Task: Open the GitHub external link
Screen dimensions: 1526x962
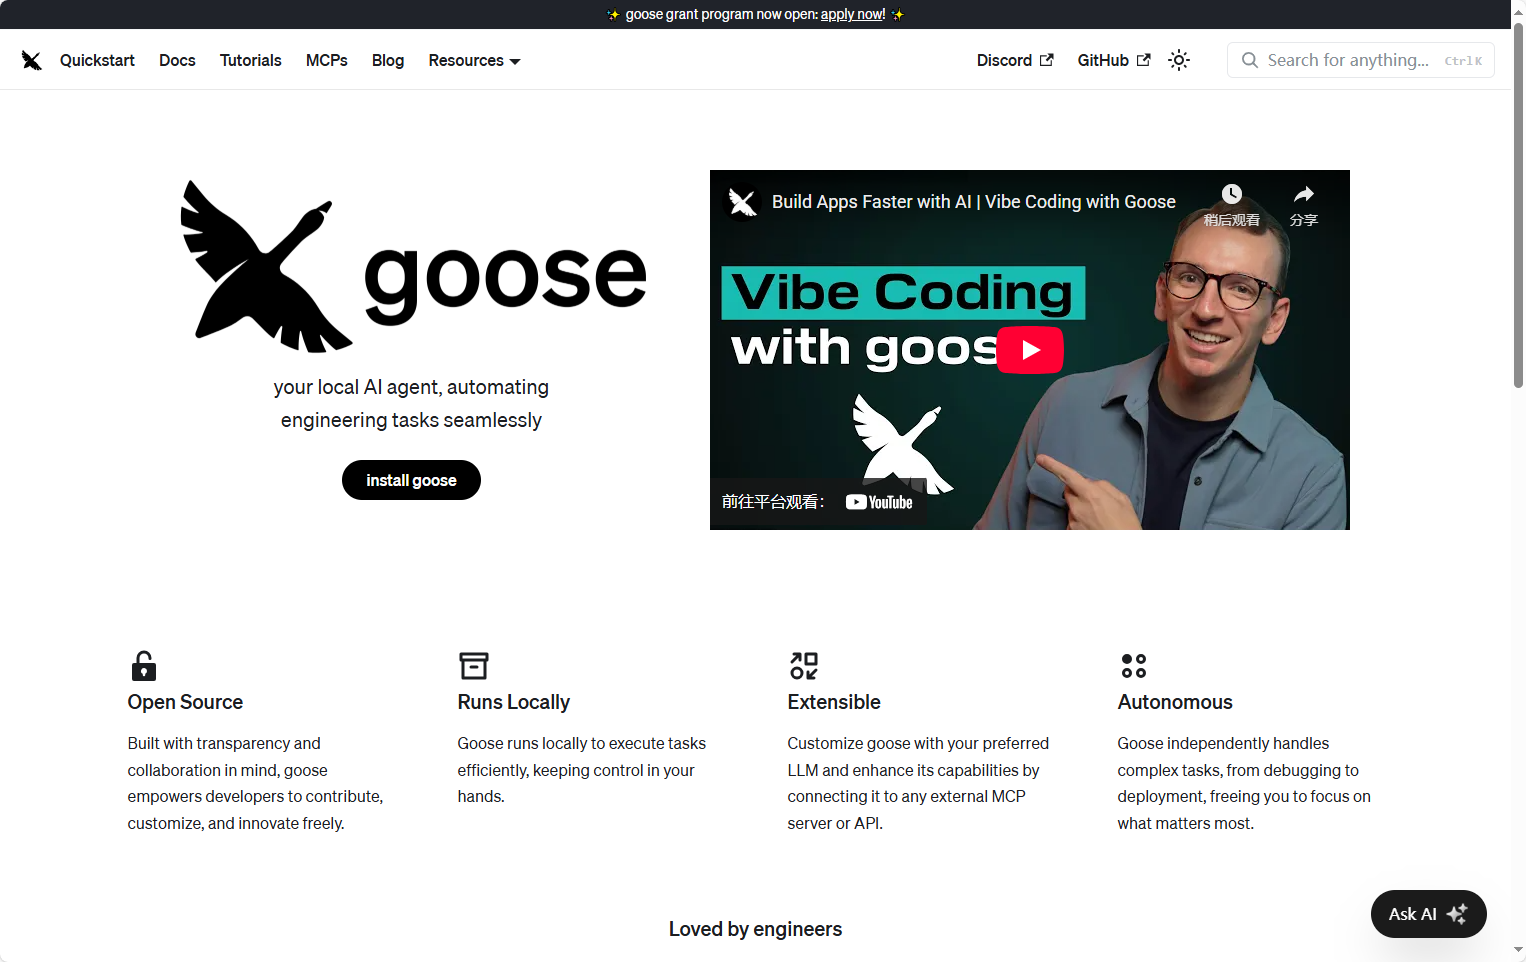Action: [1114, 60]
